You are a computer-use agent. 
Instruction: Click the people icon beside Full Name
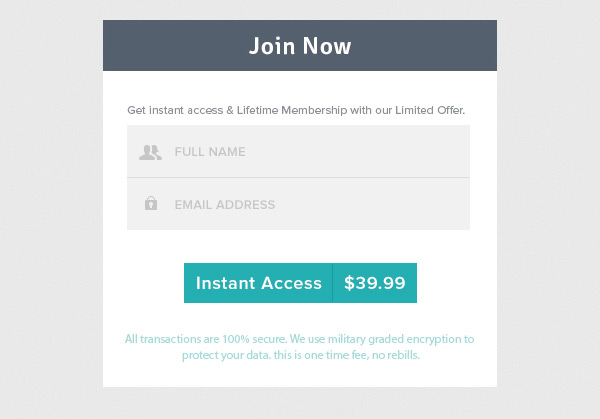pos(150,152)
